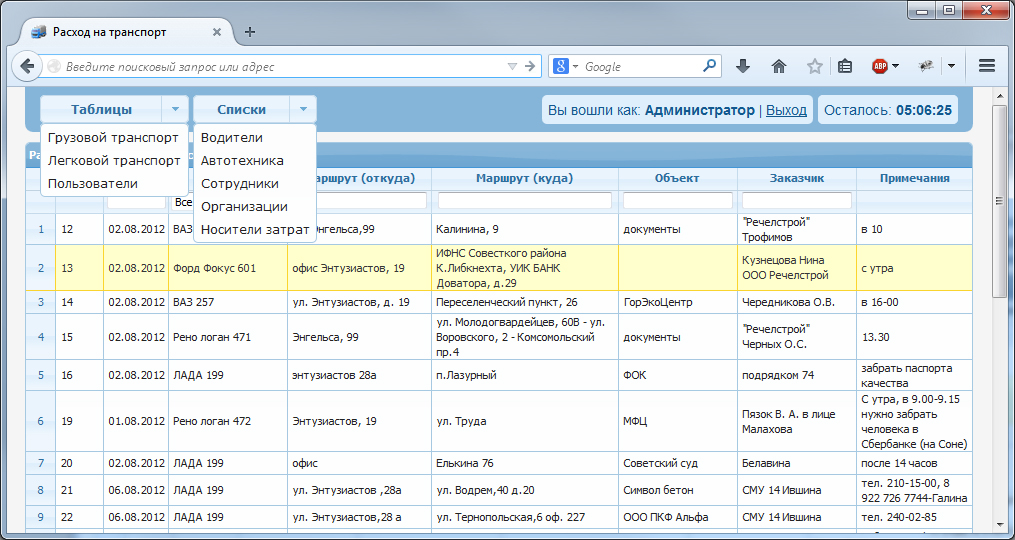This screenshot has height=540, width=1015.
Task: Select the Символ бетон cell
Action: 678,491
